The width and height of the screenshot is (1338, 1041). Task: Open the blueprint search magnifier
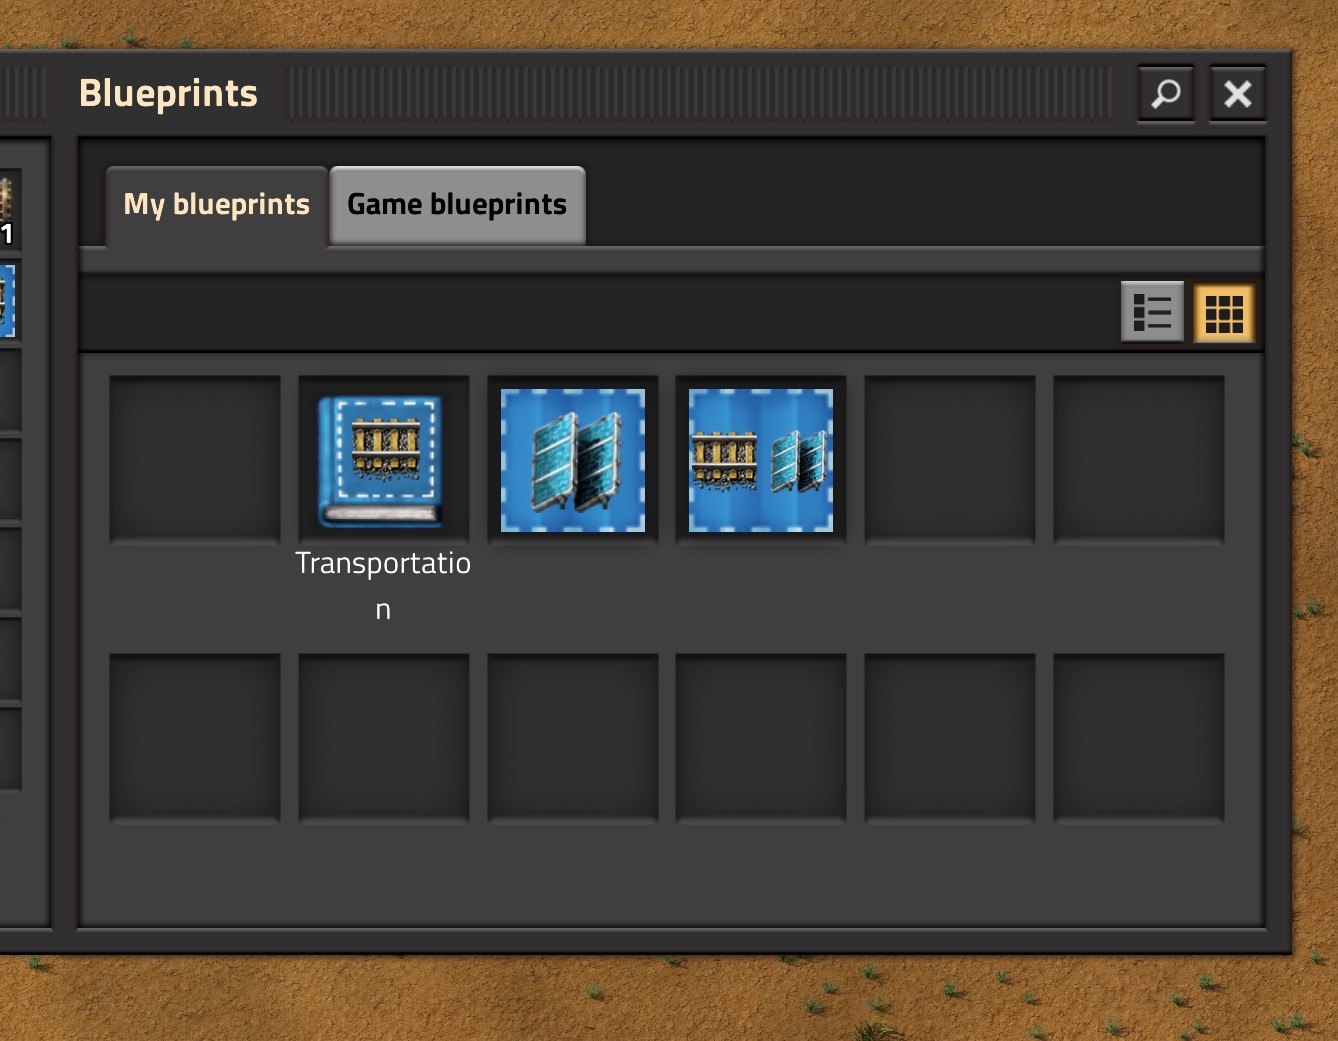[x=1166, y=94]
